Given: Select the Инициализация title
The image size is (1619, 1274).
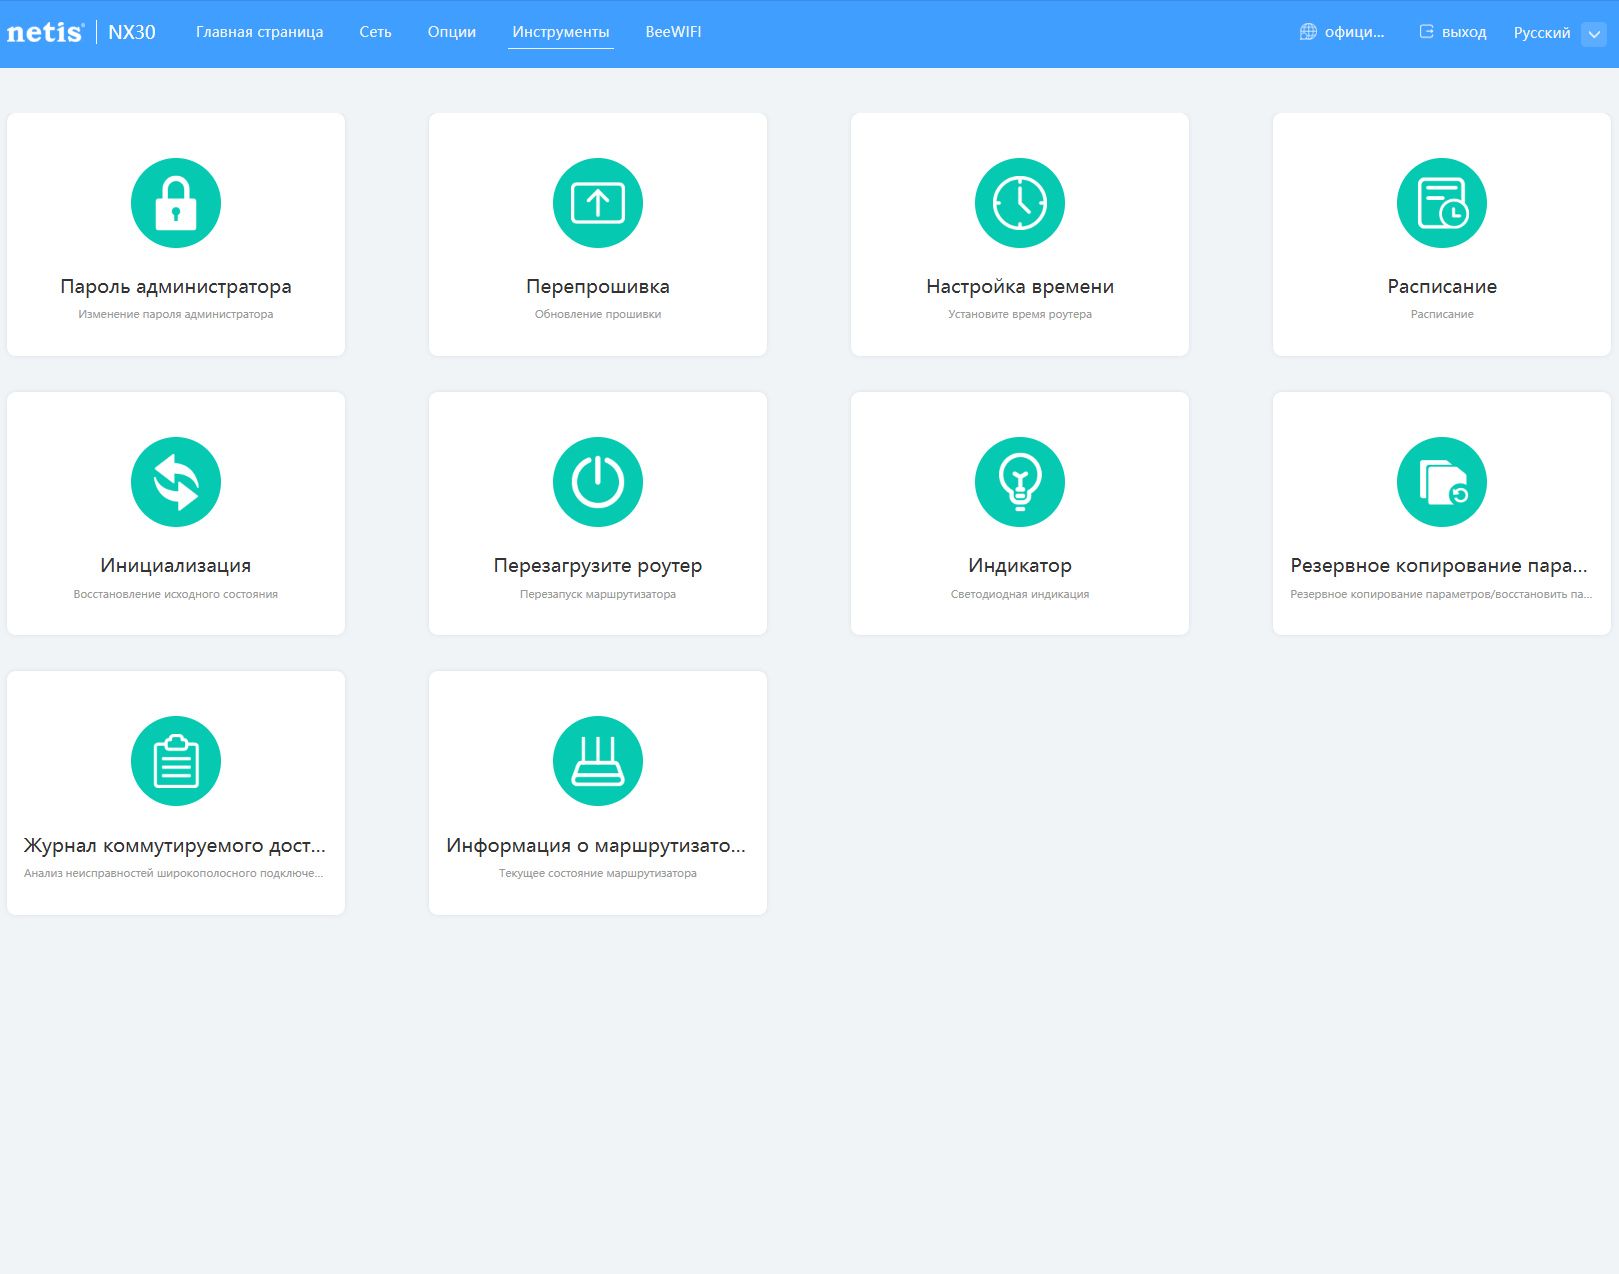Looking at the screenshot, I should pos(176,566).
